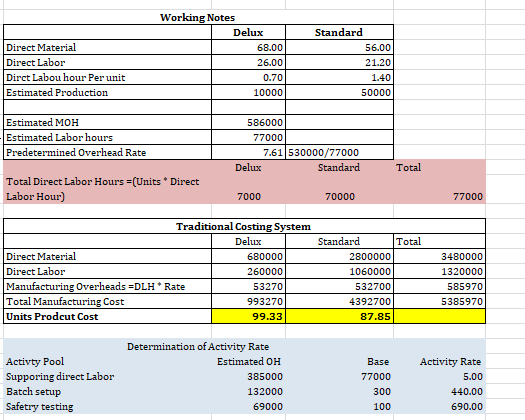
Task: Click the Estimated MOH label
Action: 43,123
